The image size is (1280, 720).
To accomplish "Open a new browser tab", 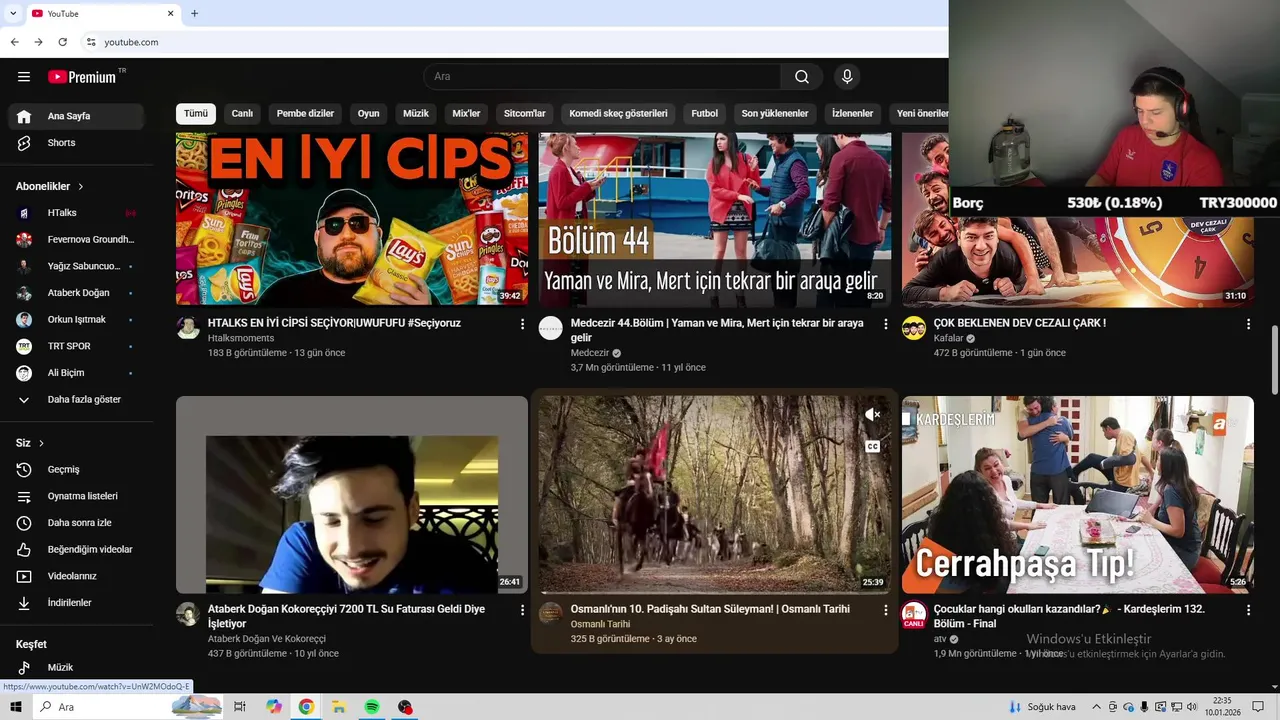I will tap(195, 13).
